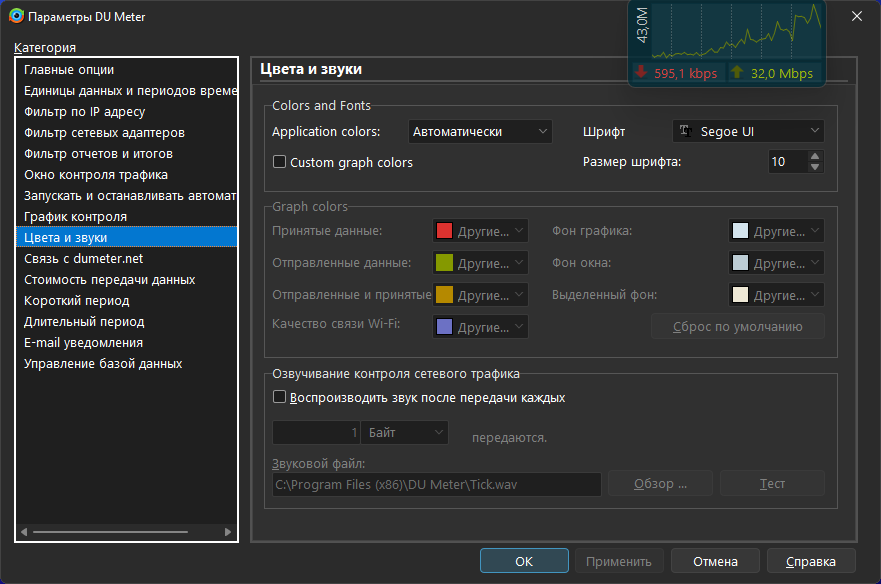This screenshot has height=584, width=881.
Task: Select Главные опции in the category list
Action: pyautogui.click(x=69, y=70)
